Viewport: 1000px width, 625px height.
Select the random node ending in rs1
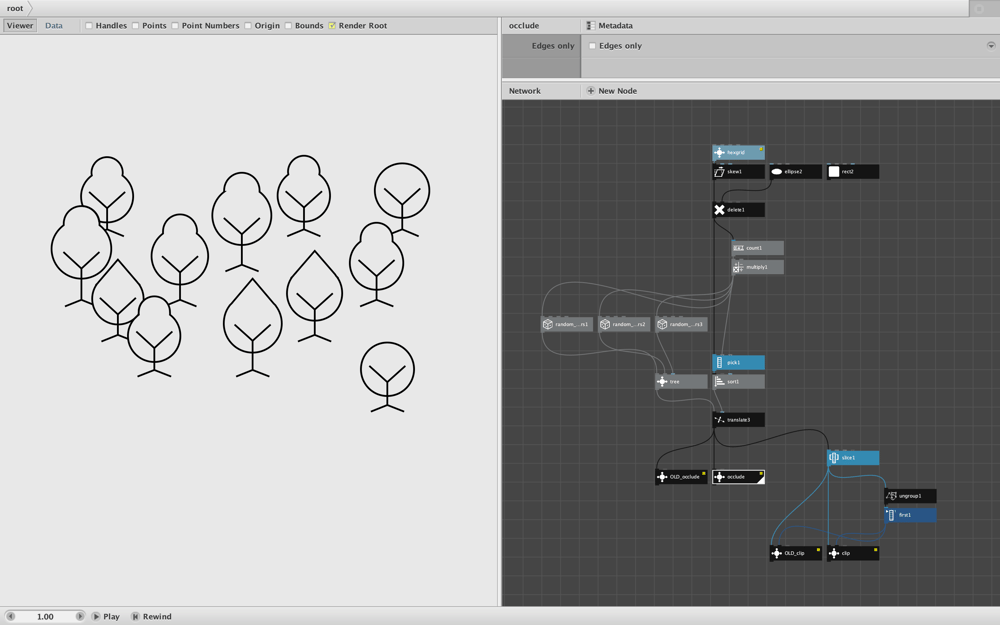(x=566, y=324)
